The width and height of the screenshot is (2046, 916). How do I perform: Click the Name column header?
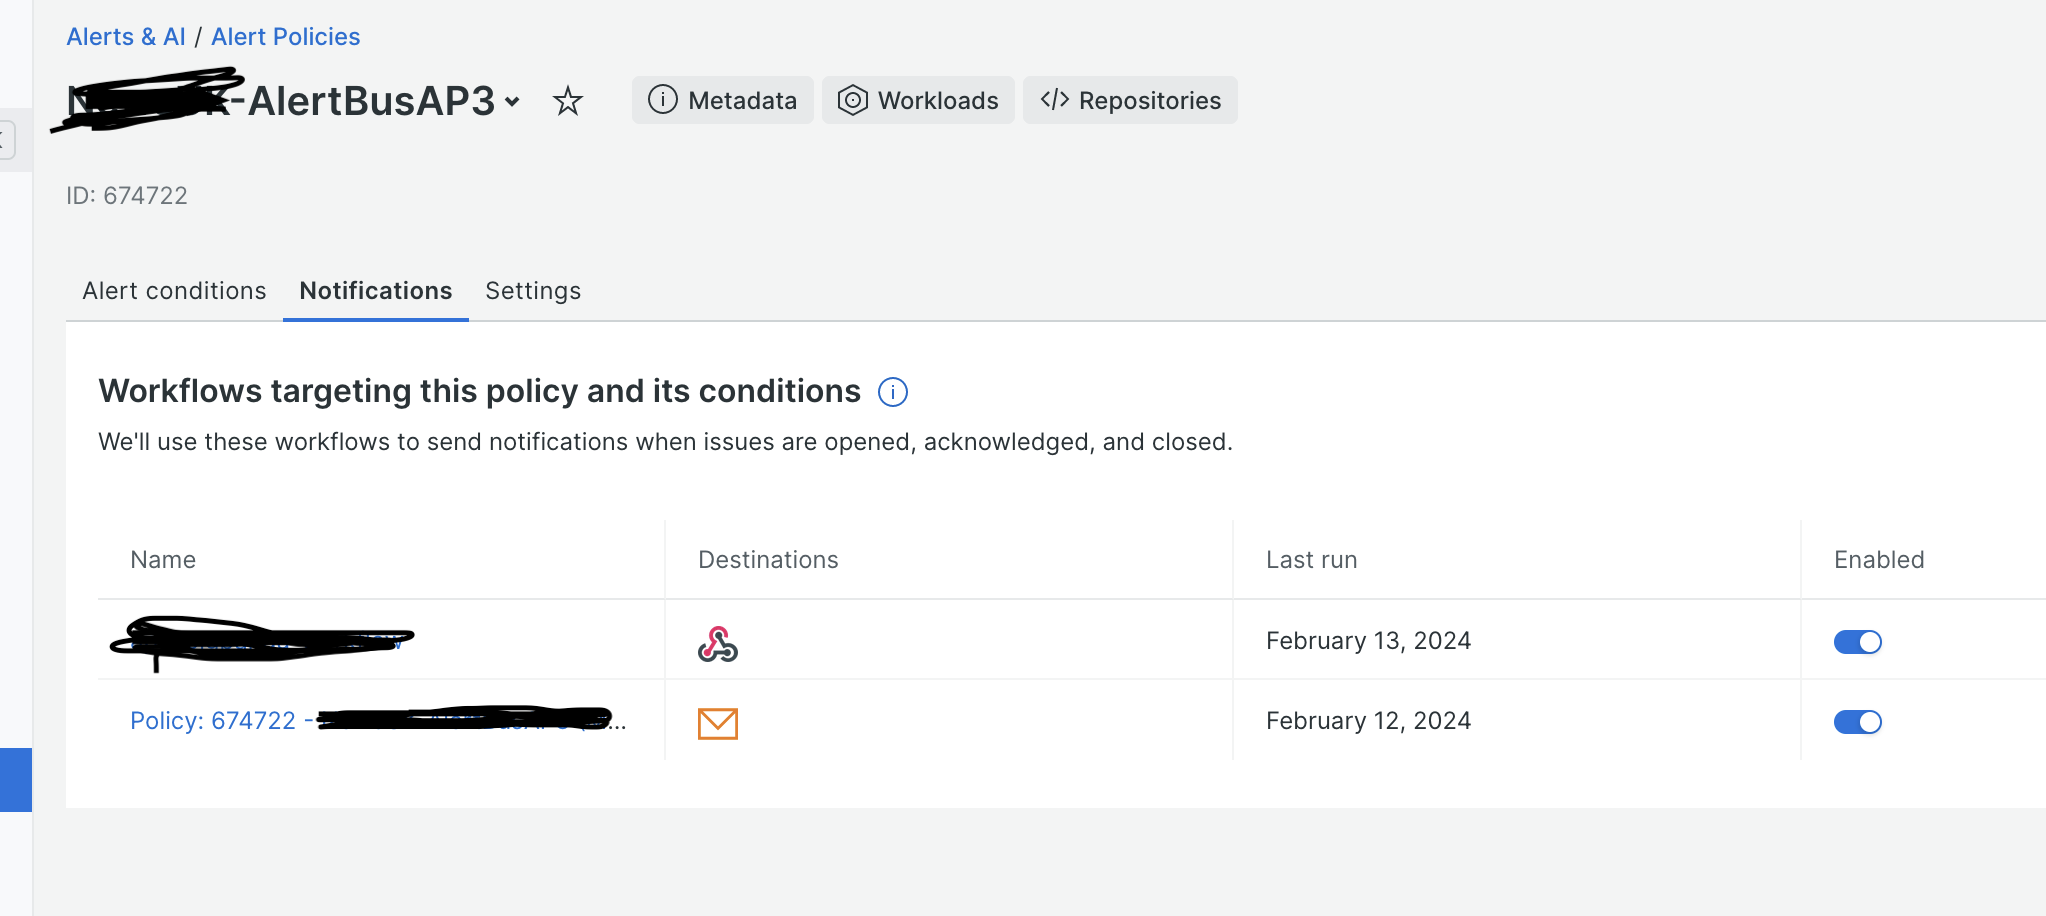163,560
